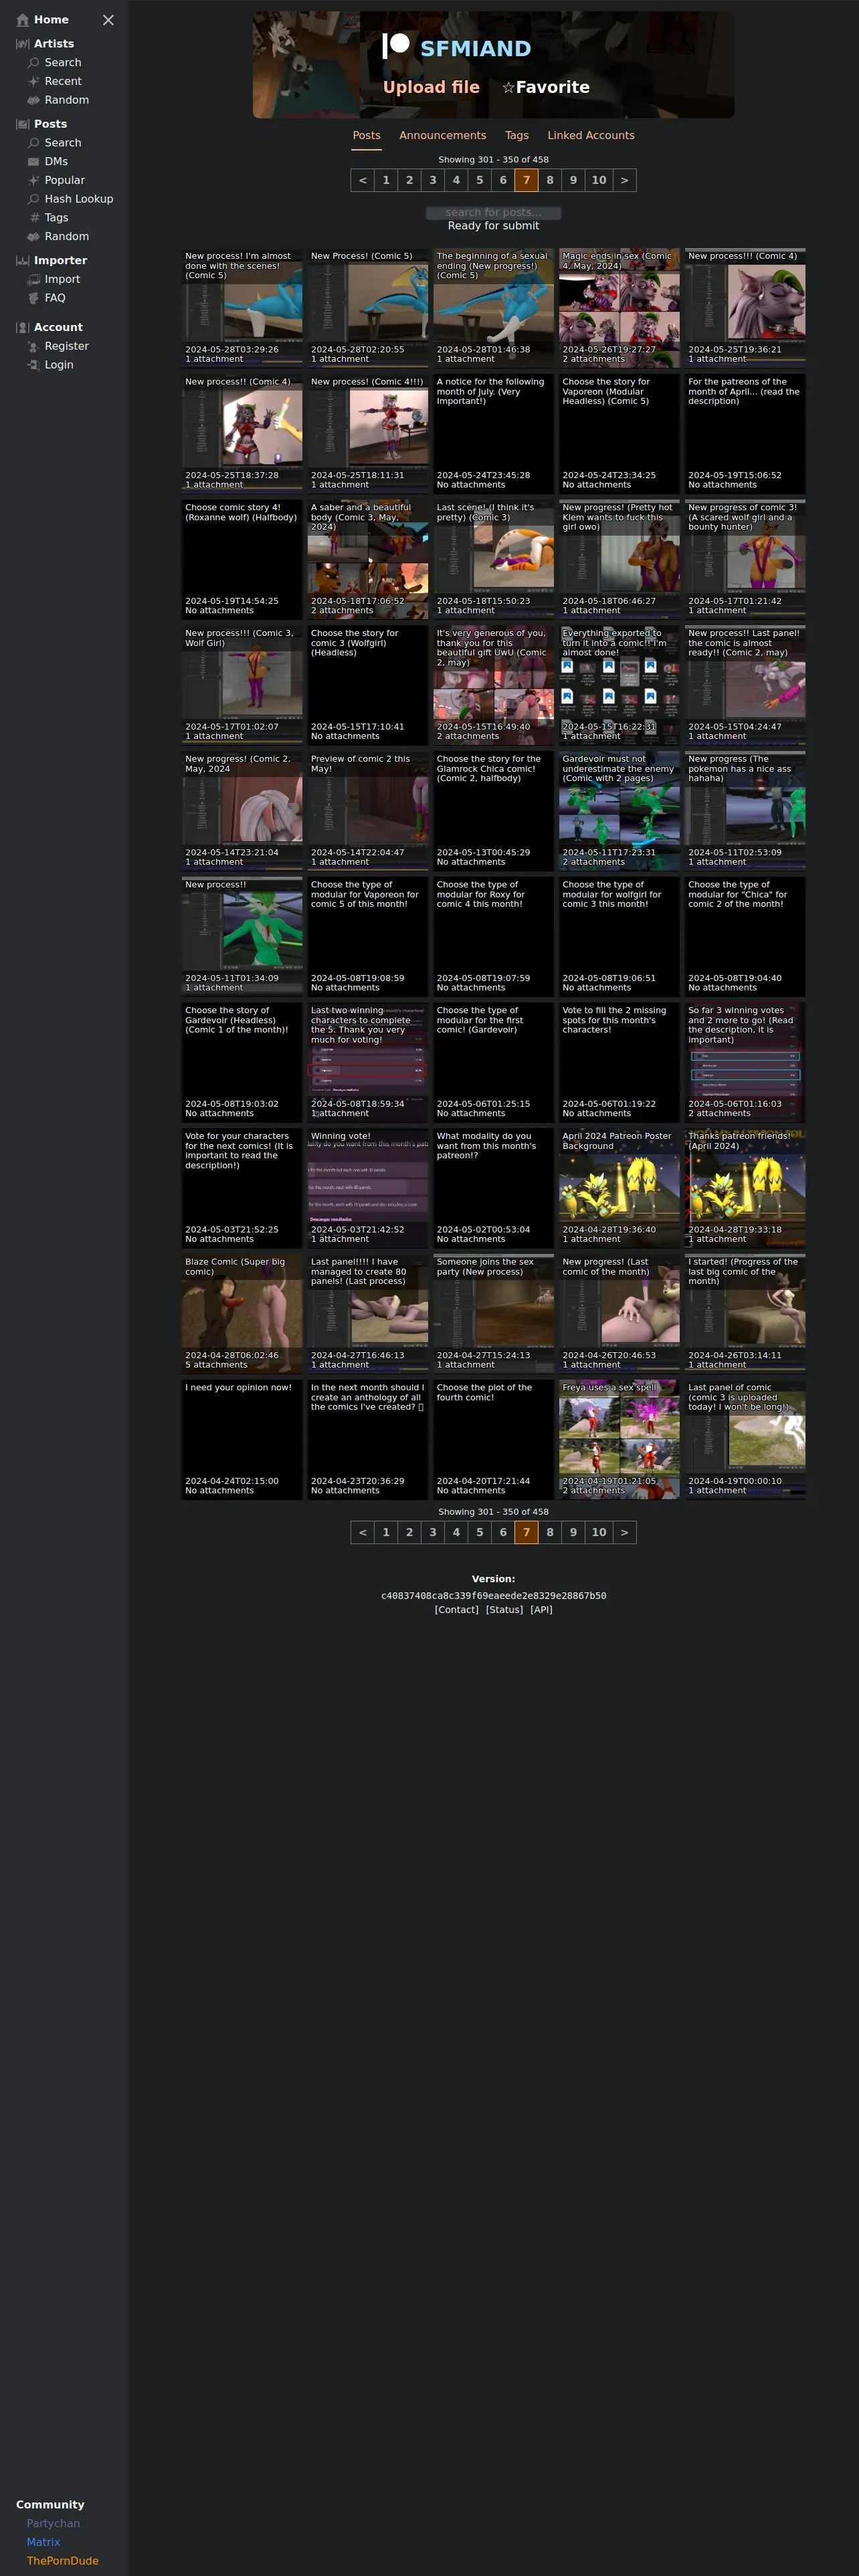Go to previous page in upper pagination
This screenshot has width=859, height=2576.
pos(362,181)
